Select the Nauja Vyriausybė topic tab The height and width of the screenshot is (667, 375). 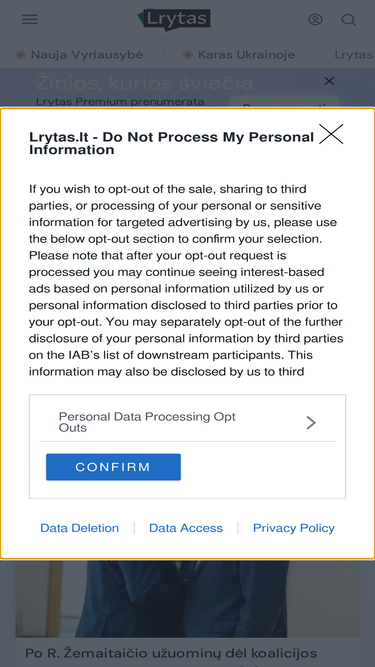(x=87, y=55)
